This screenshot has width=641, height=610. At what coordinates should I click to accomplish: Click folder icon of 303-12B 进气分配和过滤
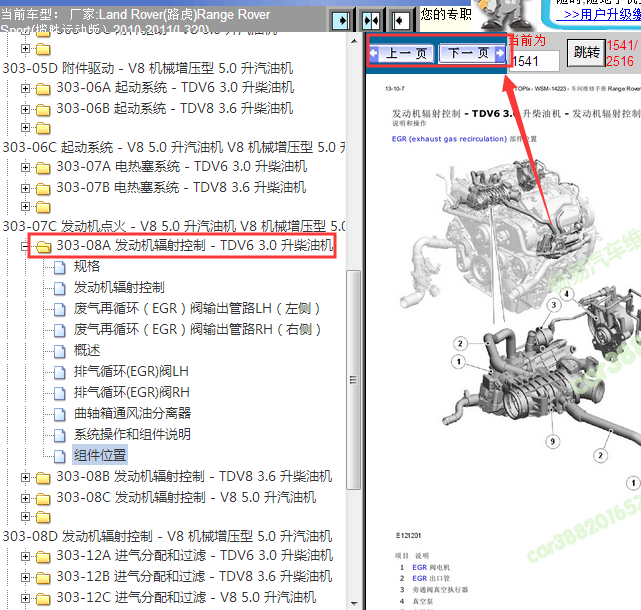[43, 578]
